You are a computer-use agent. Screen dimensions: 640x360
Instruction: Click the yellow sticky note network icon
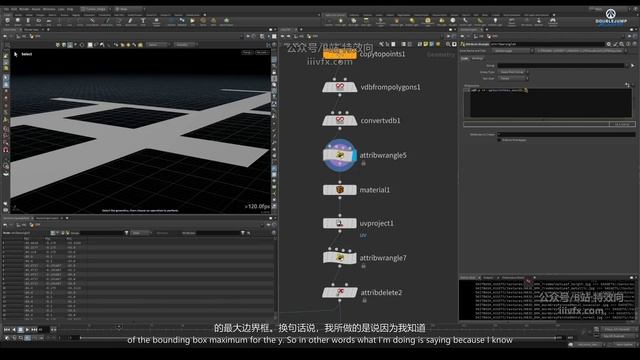tap(426, 44)
